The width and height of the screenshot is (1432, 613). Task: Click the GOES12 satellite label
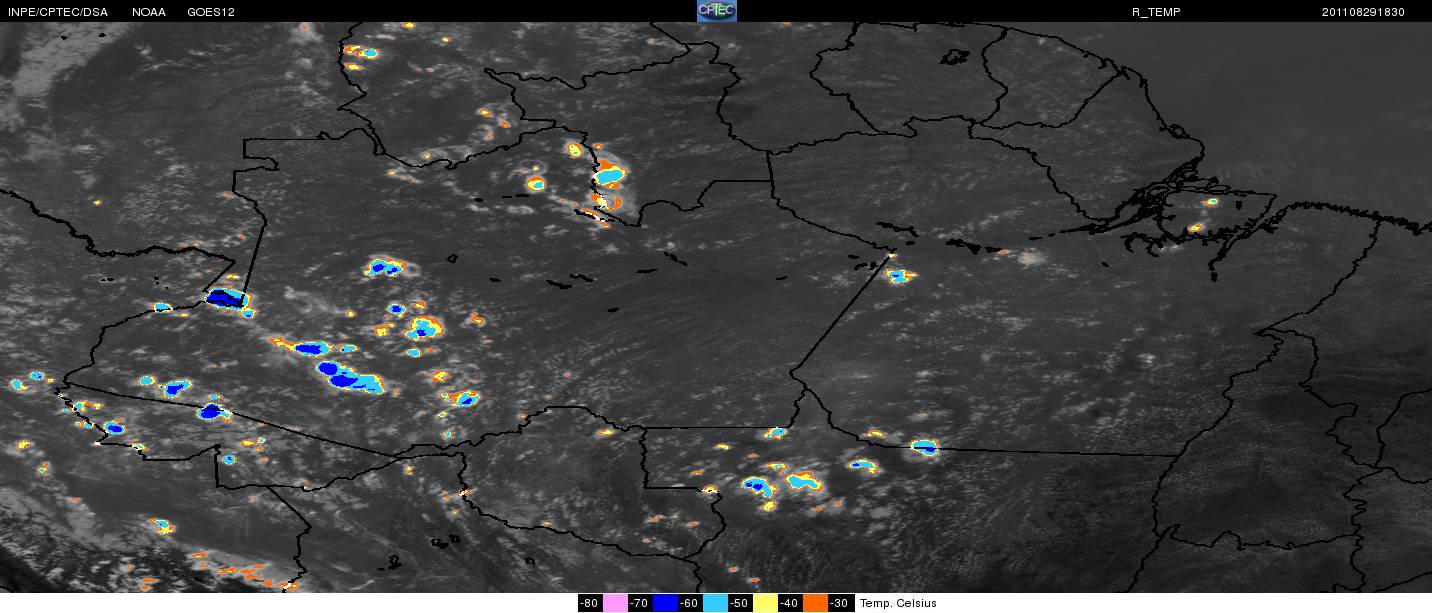point(210,11)
